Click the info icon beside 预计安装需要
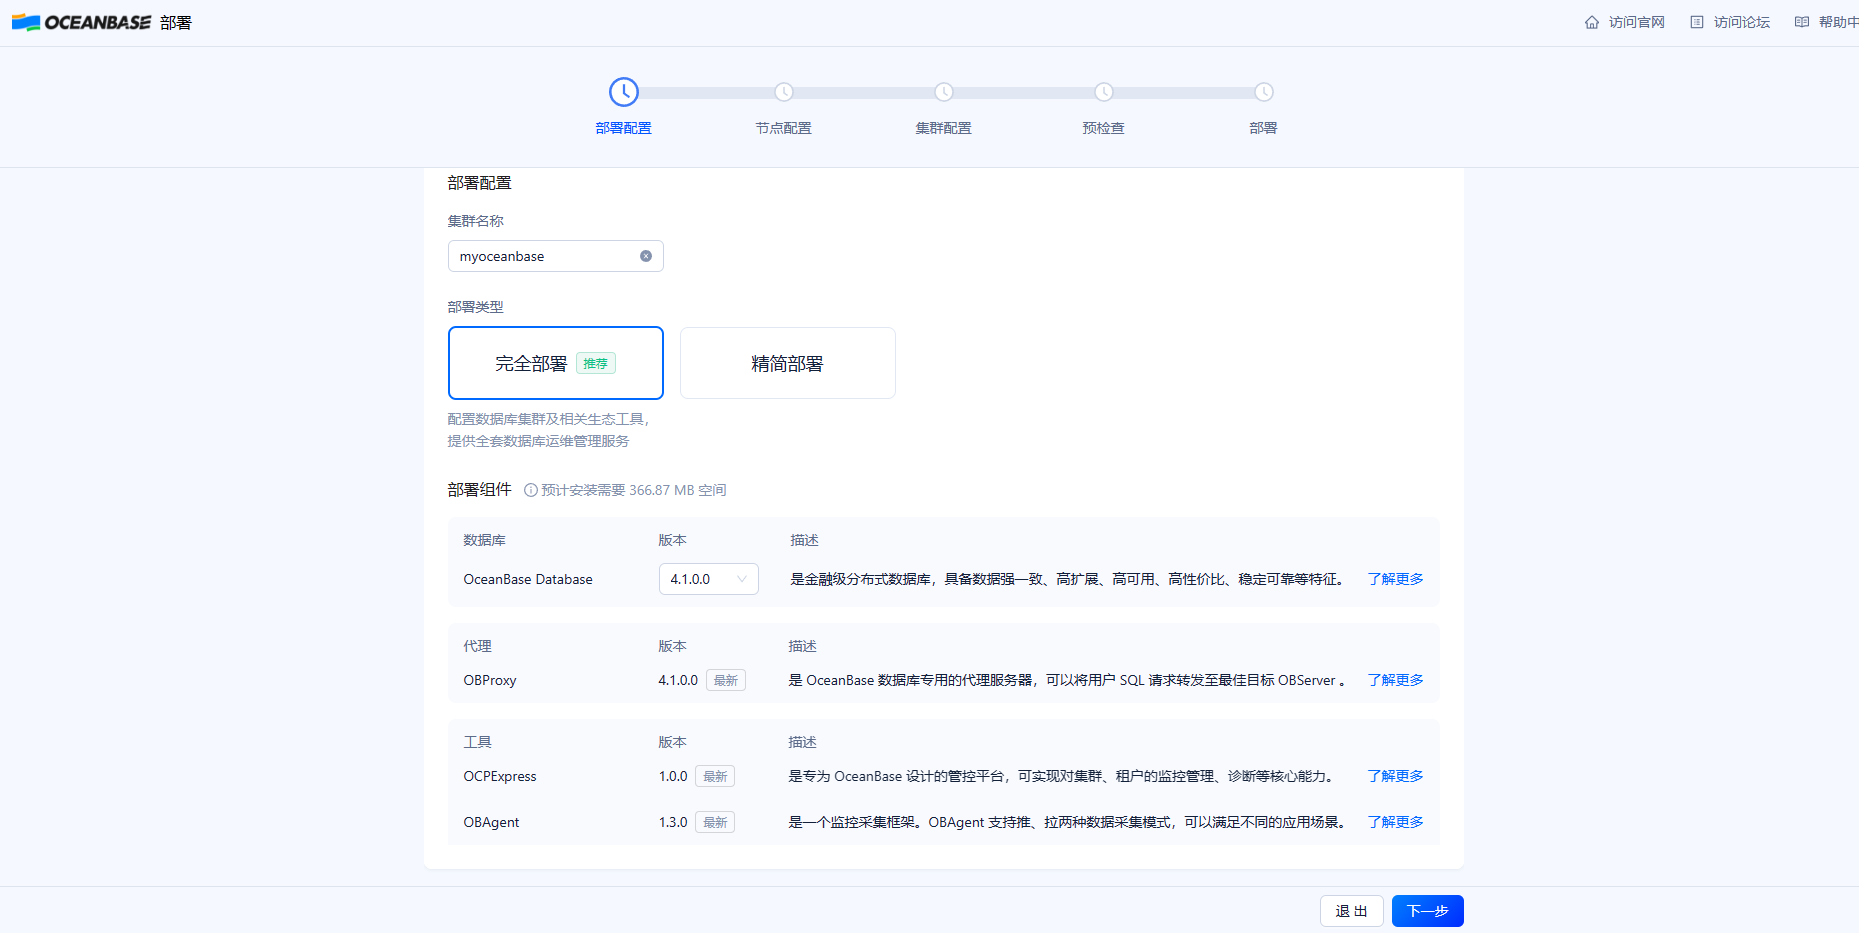Screen dimensions: 1859x933 coord(531,490)
